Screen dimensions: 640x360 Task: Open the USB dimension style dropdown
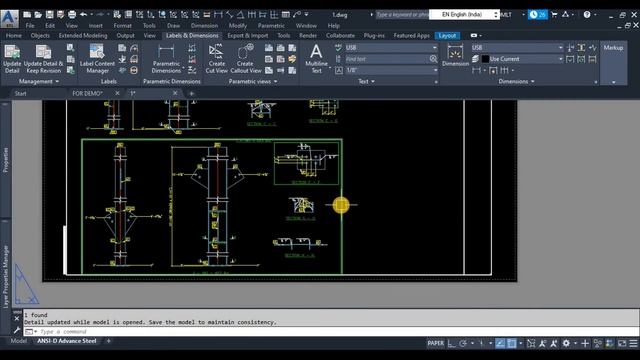click(x=517, y=48)
